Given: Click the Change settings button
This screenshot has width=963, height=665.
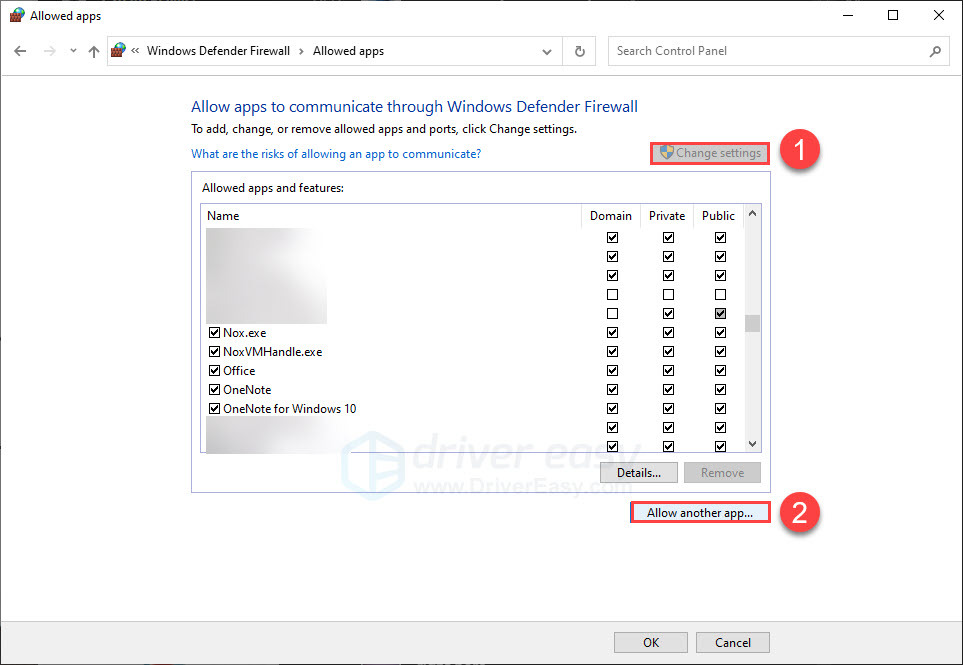Looking at the screenshot, I should pyautogui.click(x=710, y=153).
